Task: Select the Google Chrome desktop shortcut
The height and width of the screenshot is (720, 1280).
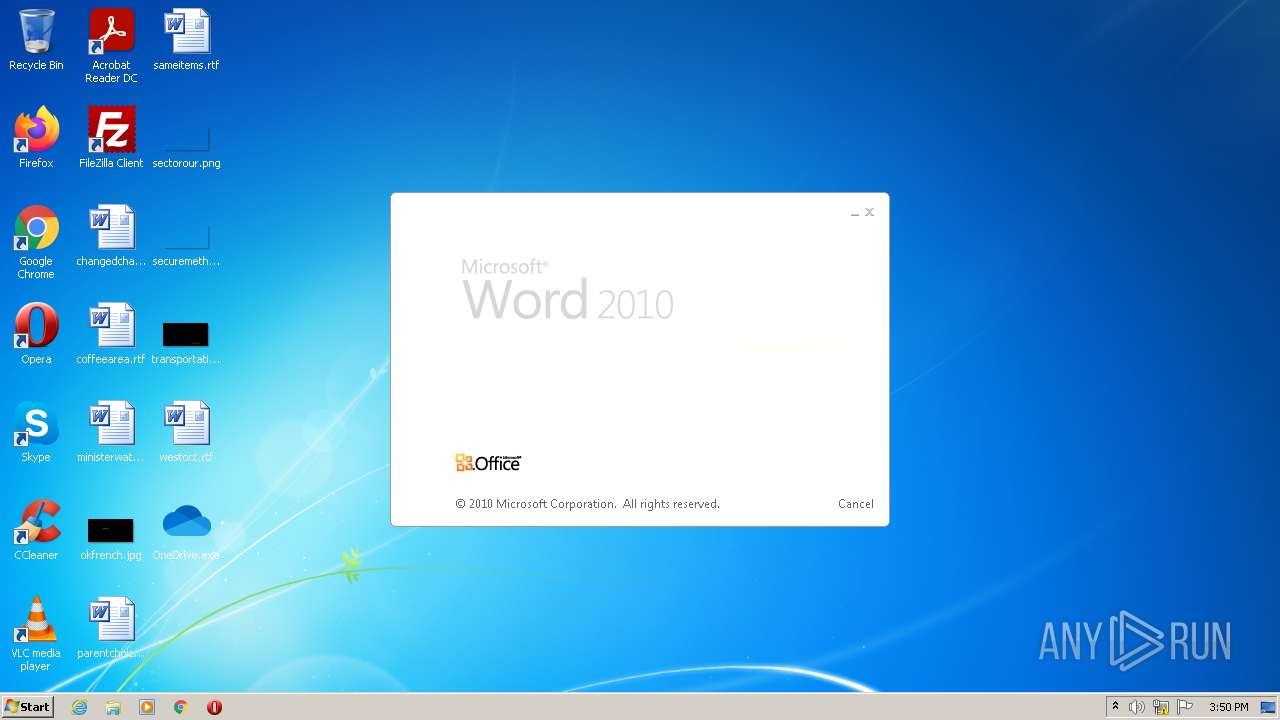Action: [x=36, y=242]
